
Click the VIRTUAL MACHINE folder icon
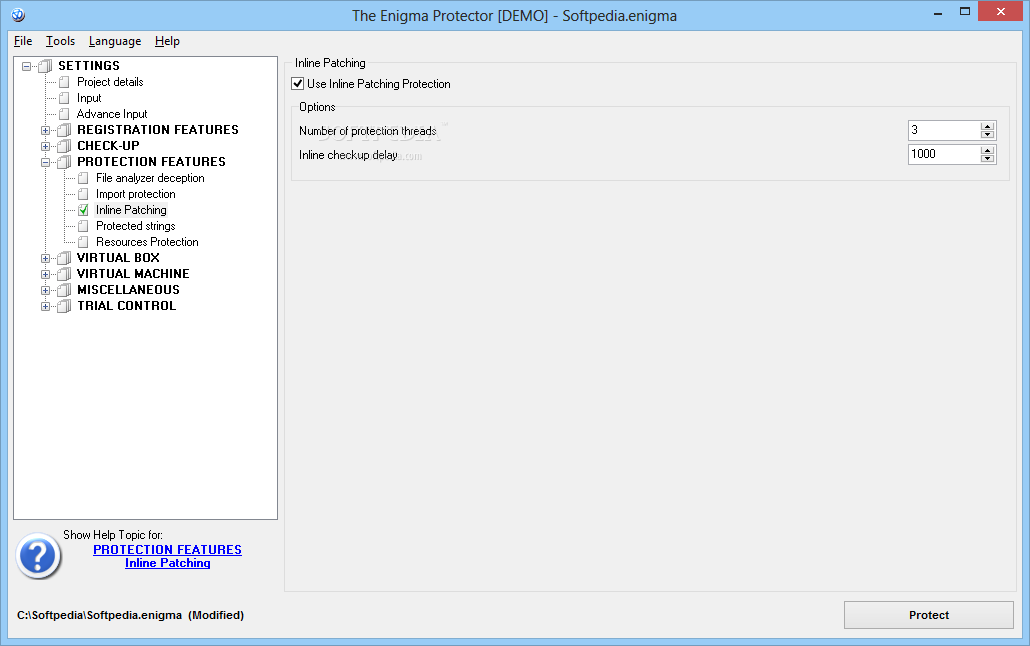[64, 274]
